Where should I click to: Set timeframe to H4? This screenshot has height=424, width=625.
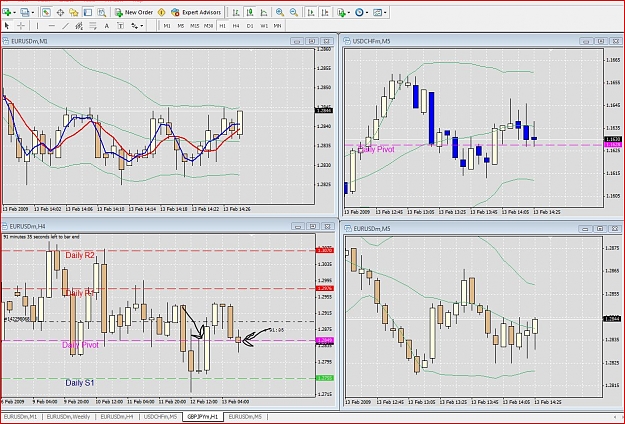point(236,26)
